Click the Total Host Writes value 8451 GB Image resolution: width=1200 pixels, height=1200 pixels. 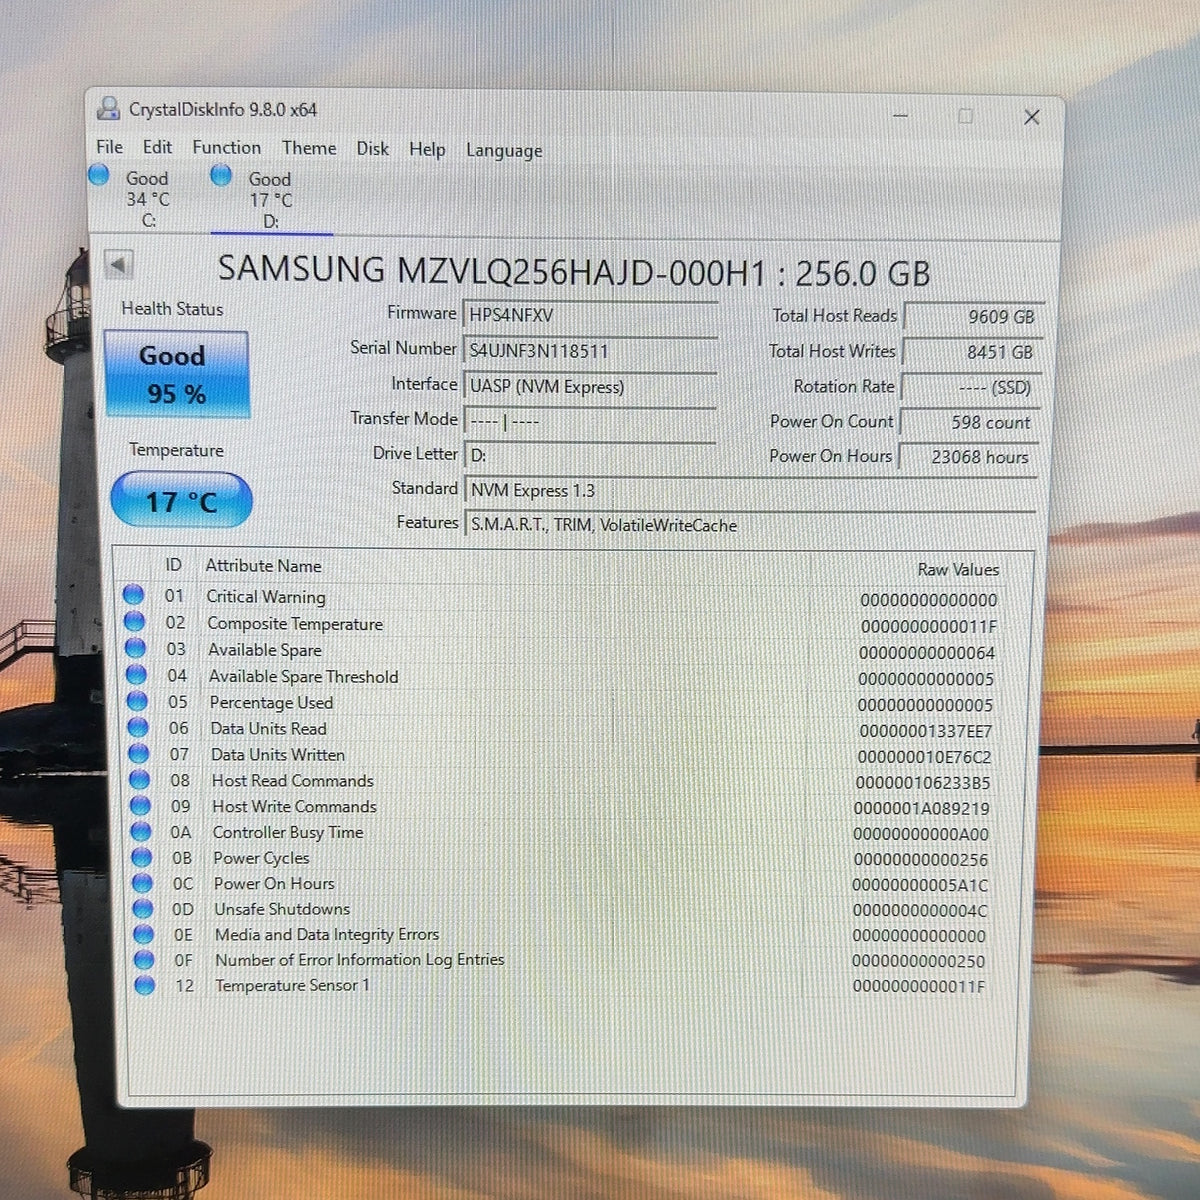(972, 352)
